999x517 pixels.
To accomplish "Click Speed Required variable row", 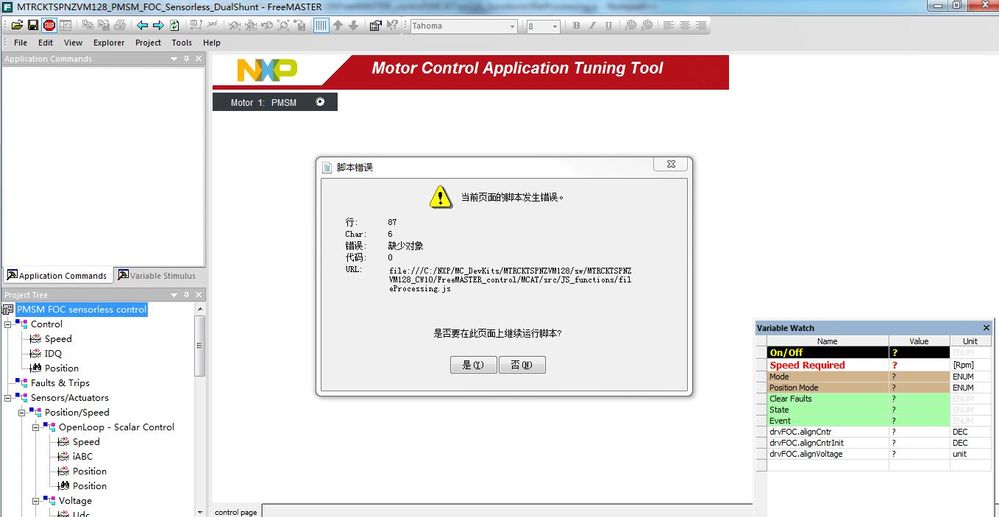I will 871,365.
